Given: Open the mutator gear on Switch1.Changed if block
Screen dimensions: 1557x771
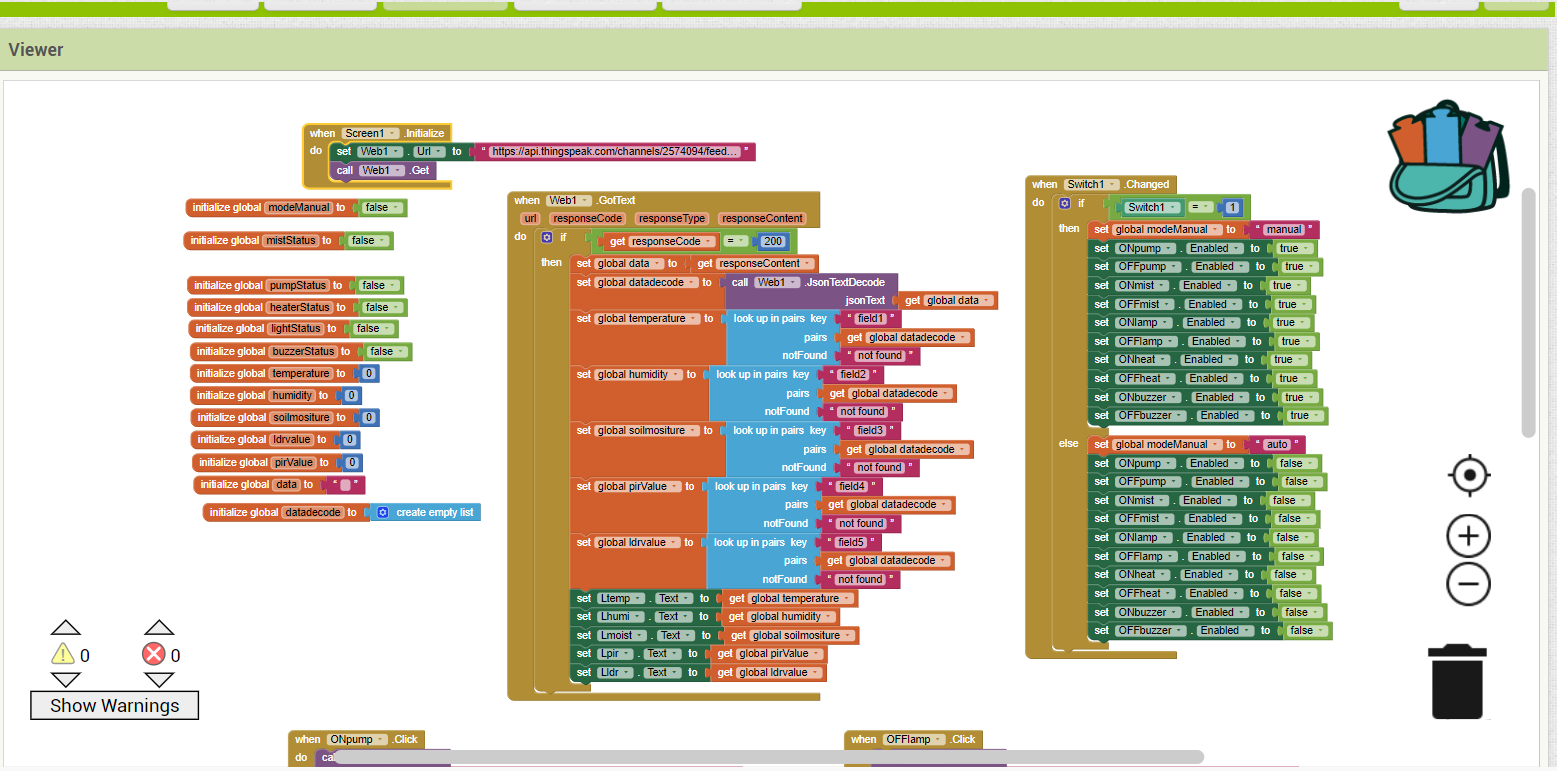Looking at the screenshot, I should [1063, 203].
